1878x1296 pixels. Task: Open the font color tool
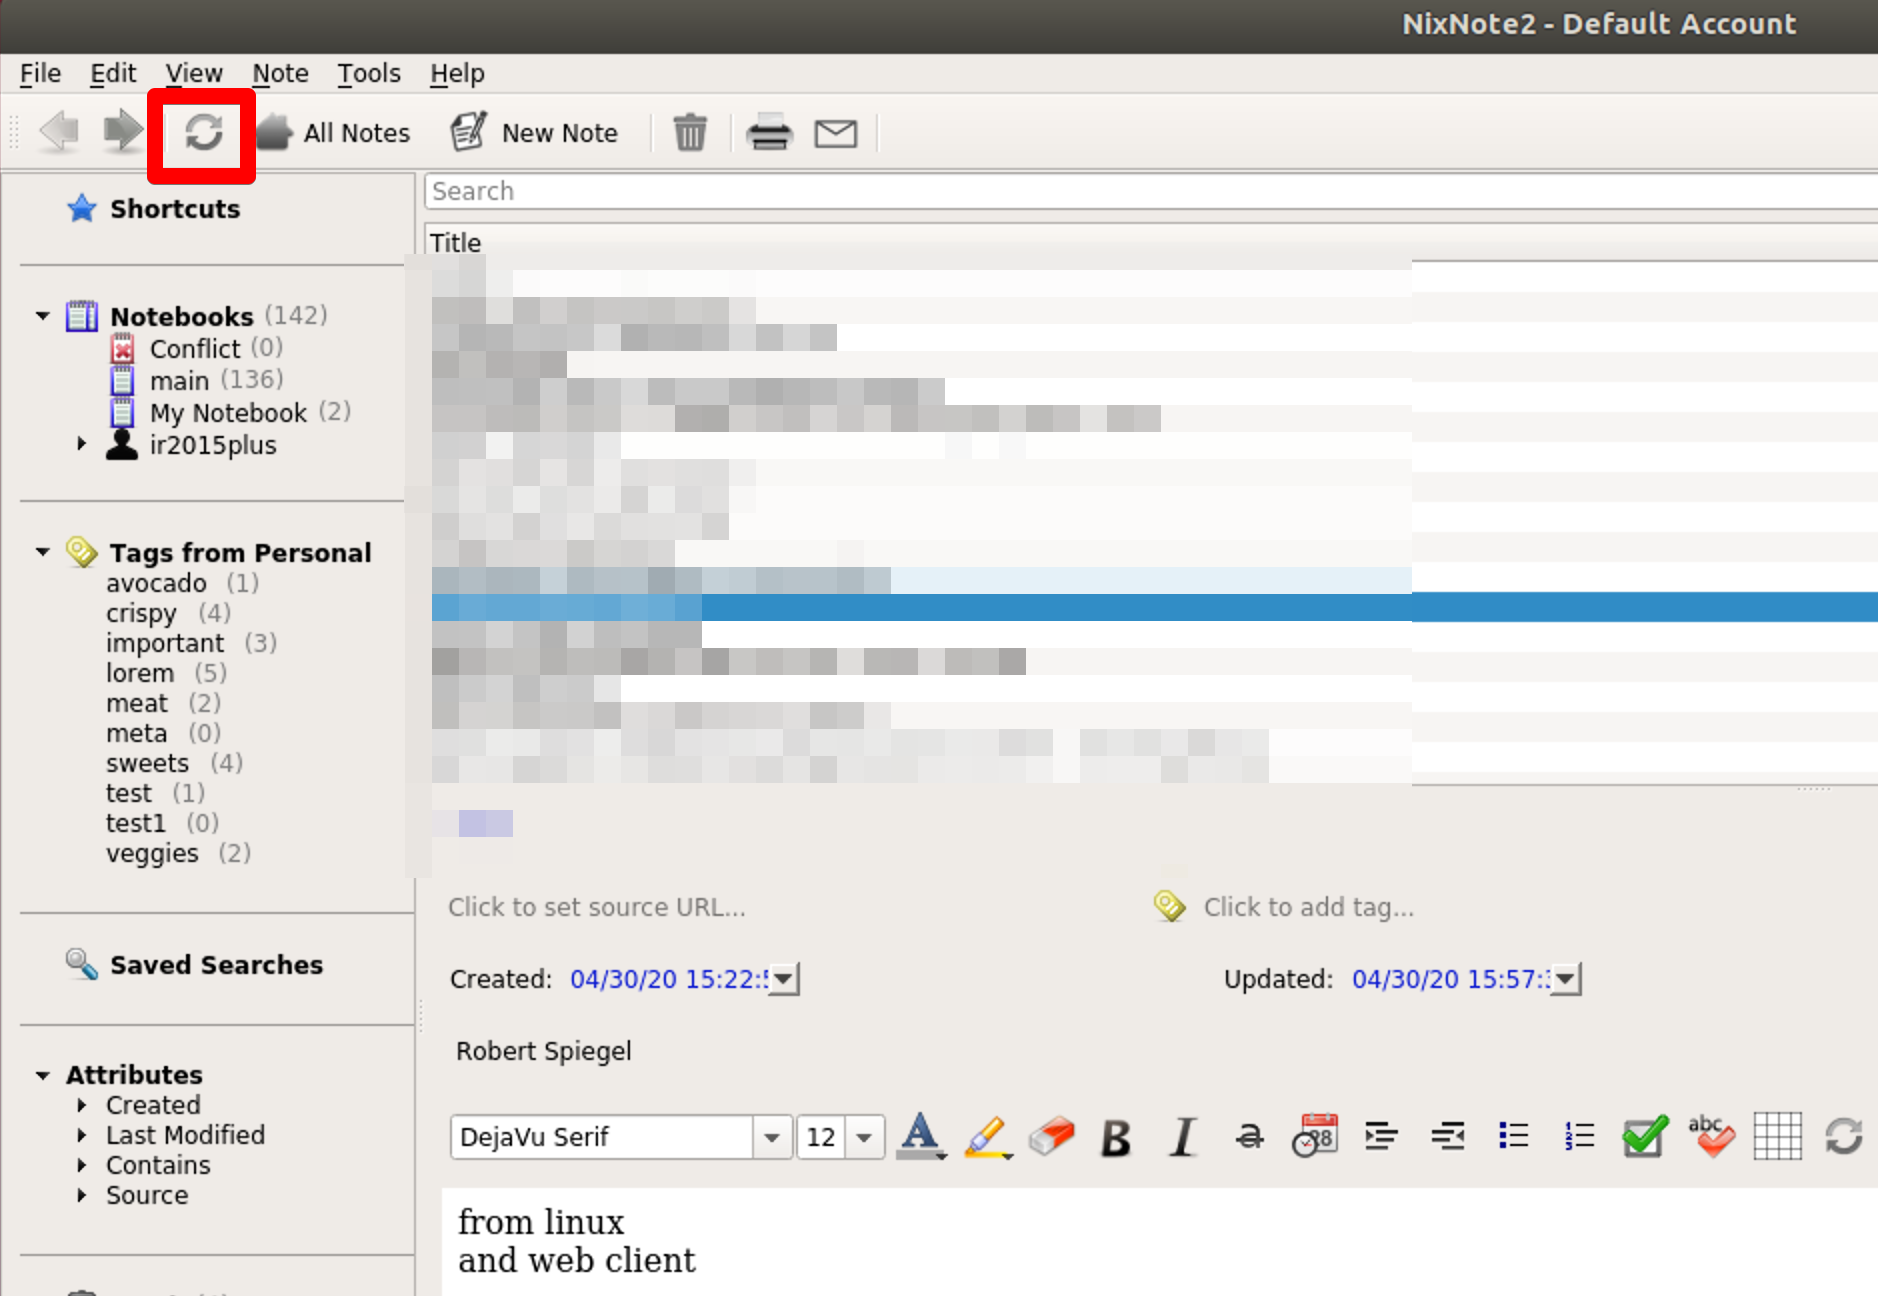pyautogui.click(x=921, y=1136)
